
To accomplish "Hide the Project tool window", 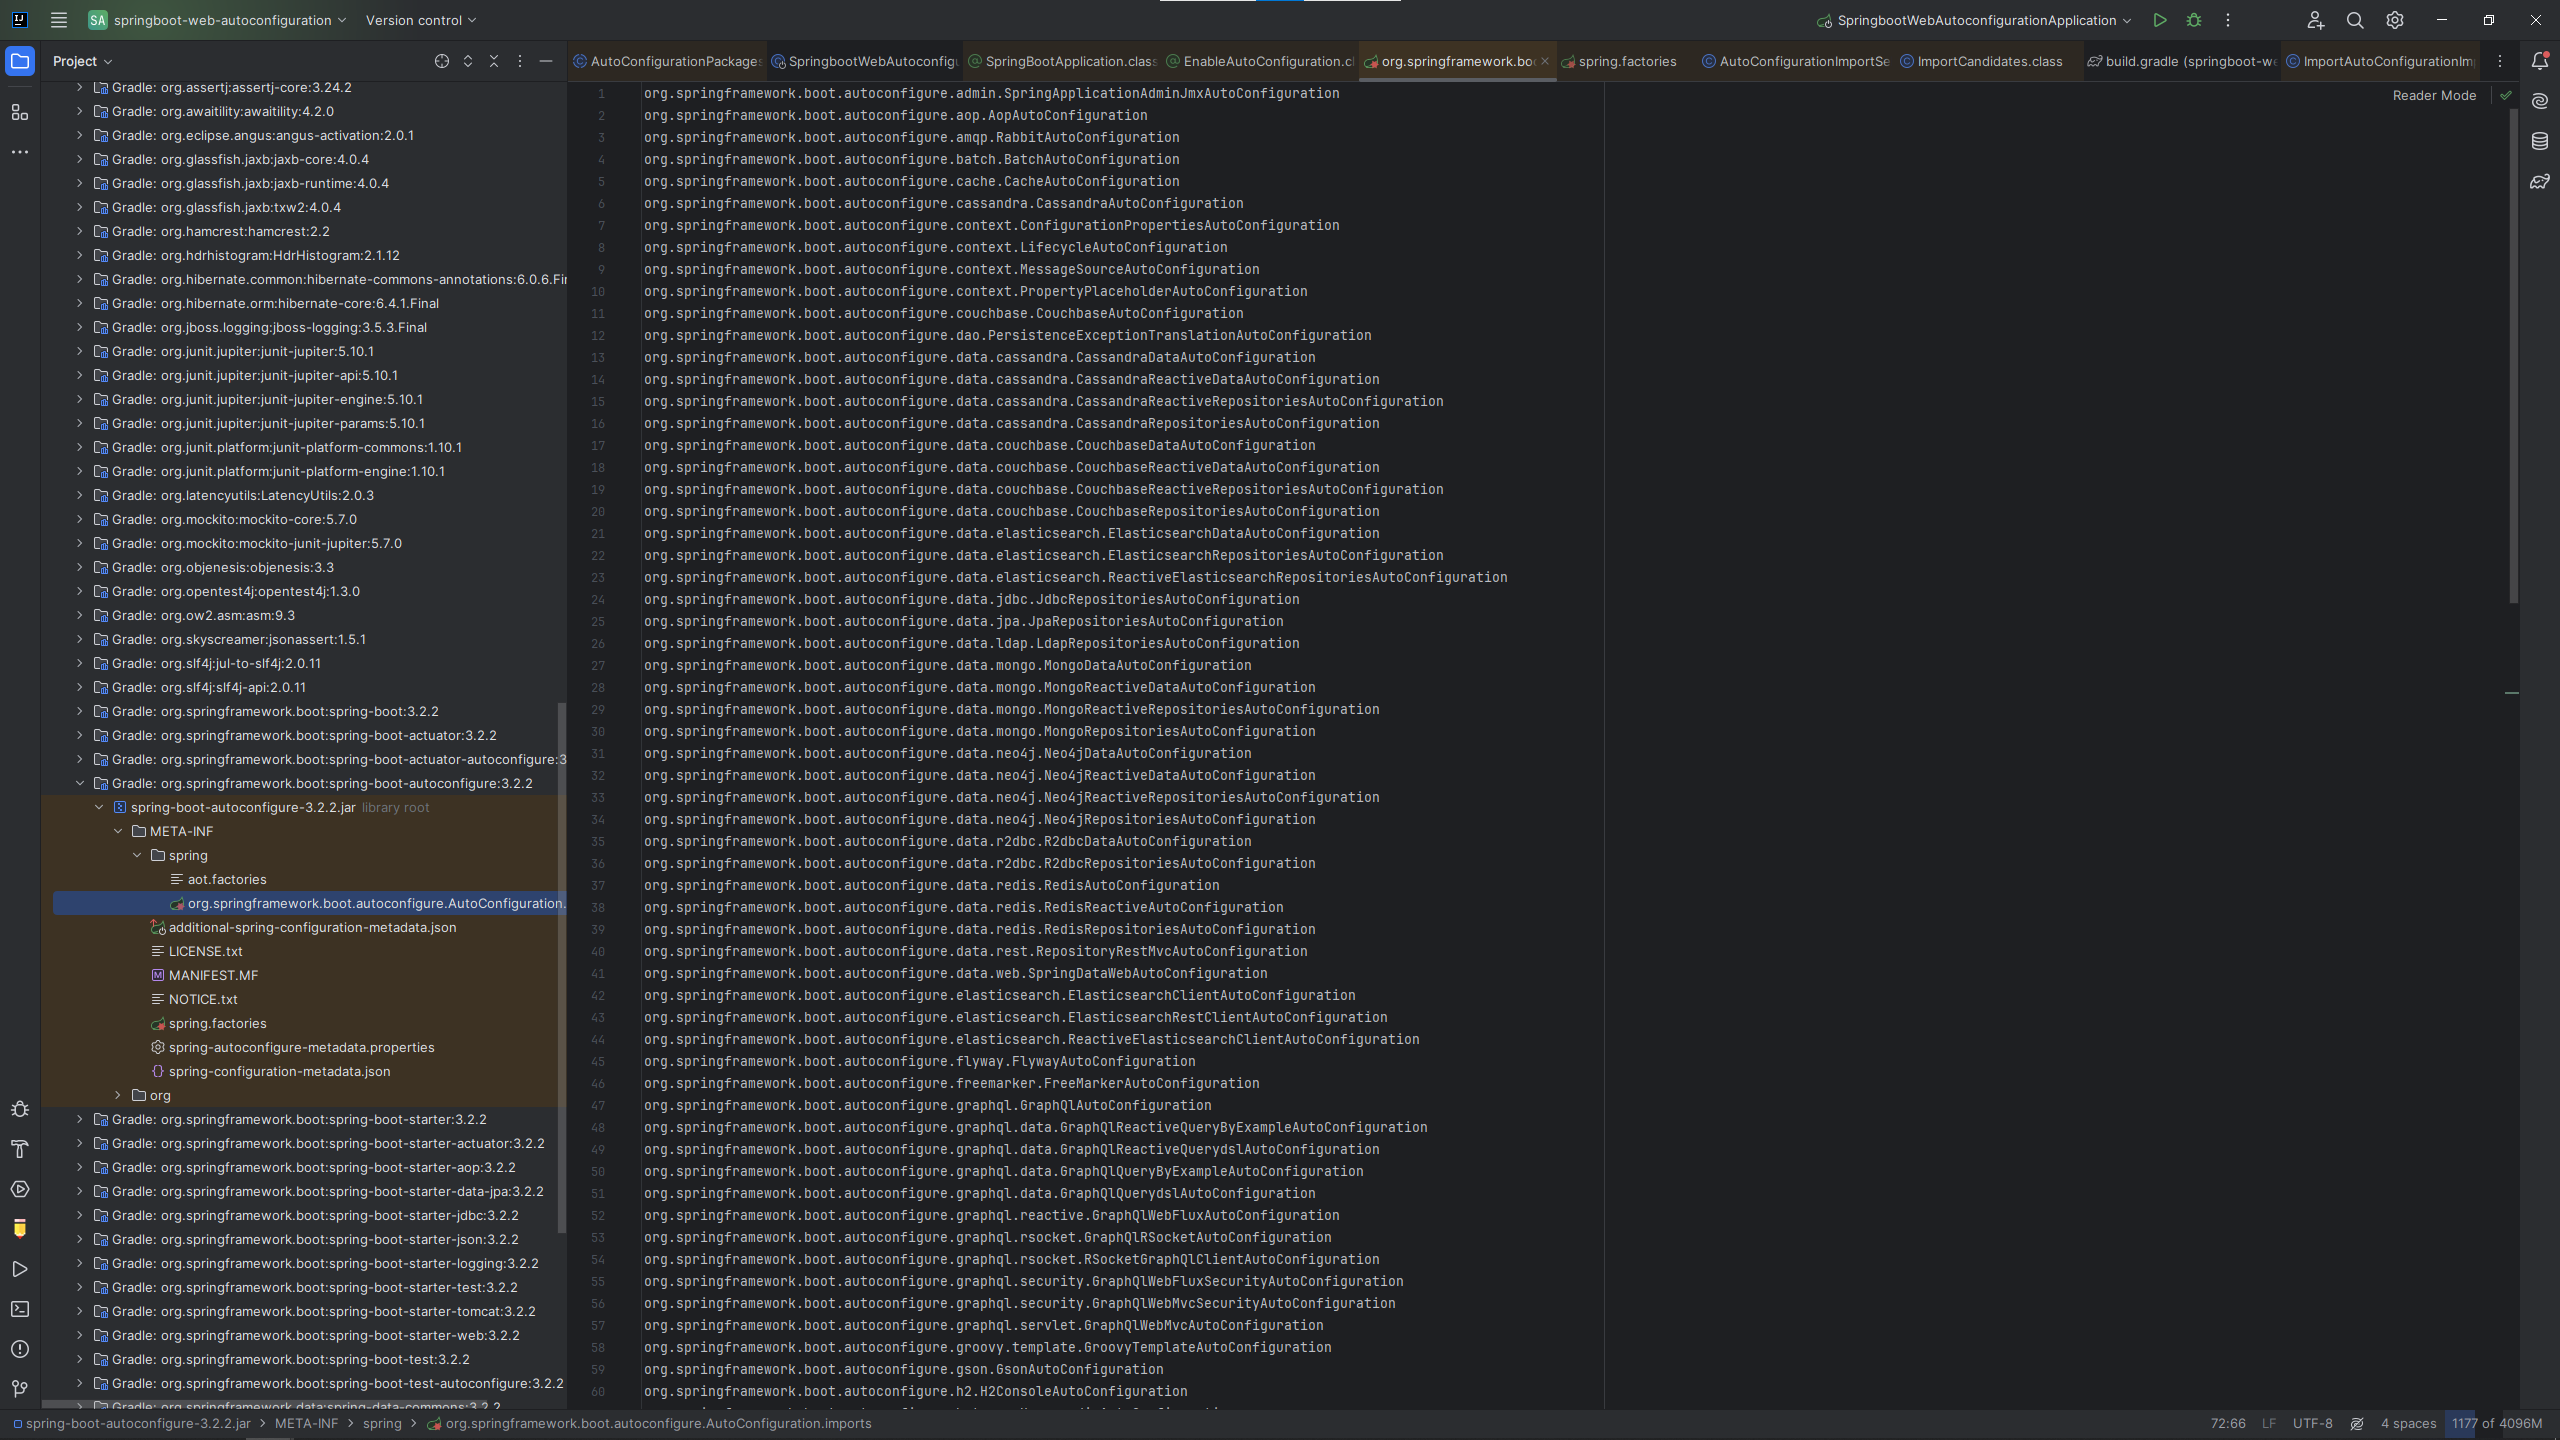I will (x=546, y=61).
